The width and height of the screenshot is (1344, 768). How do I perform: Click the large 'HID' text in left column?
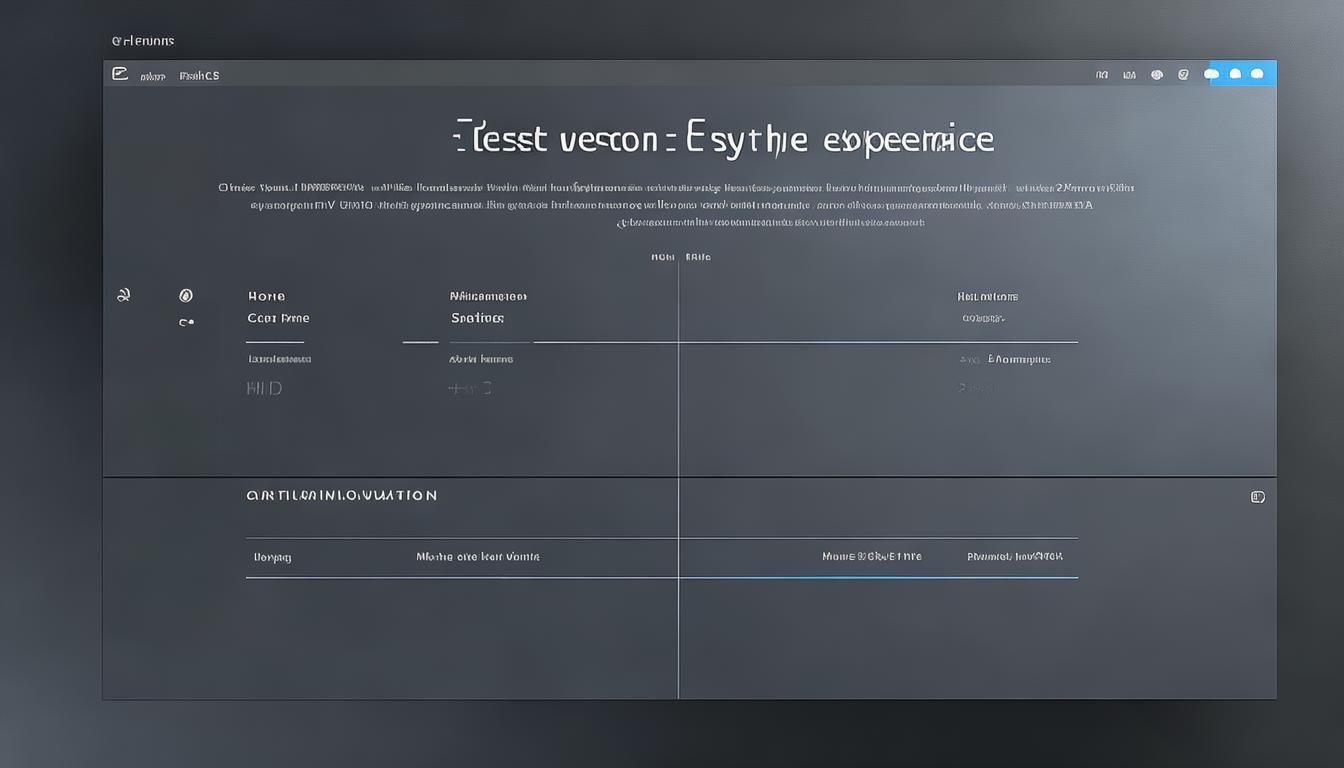point(264,388)
